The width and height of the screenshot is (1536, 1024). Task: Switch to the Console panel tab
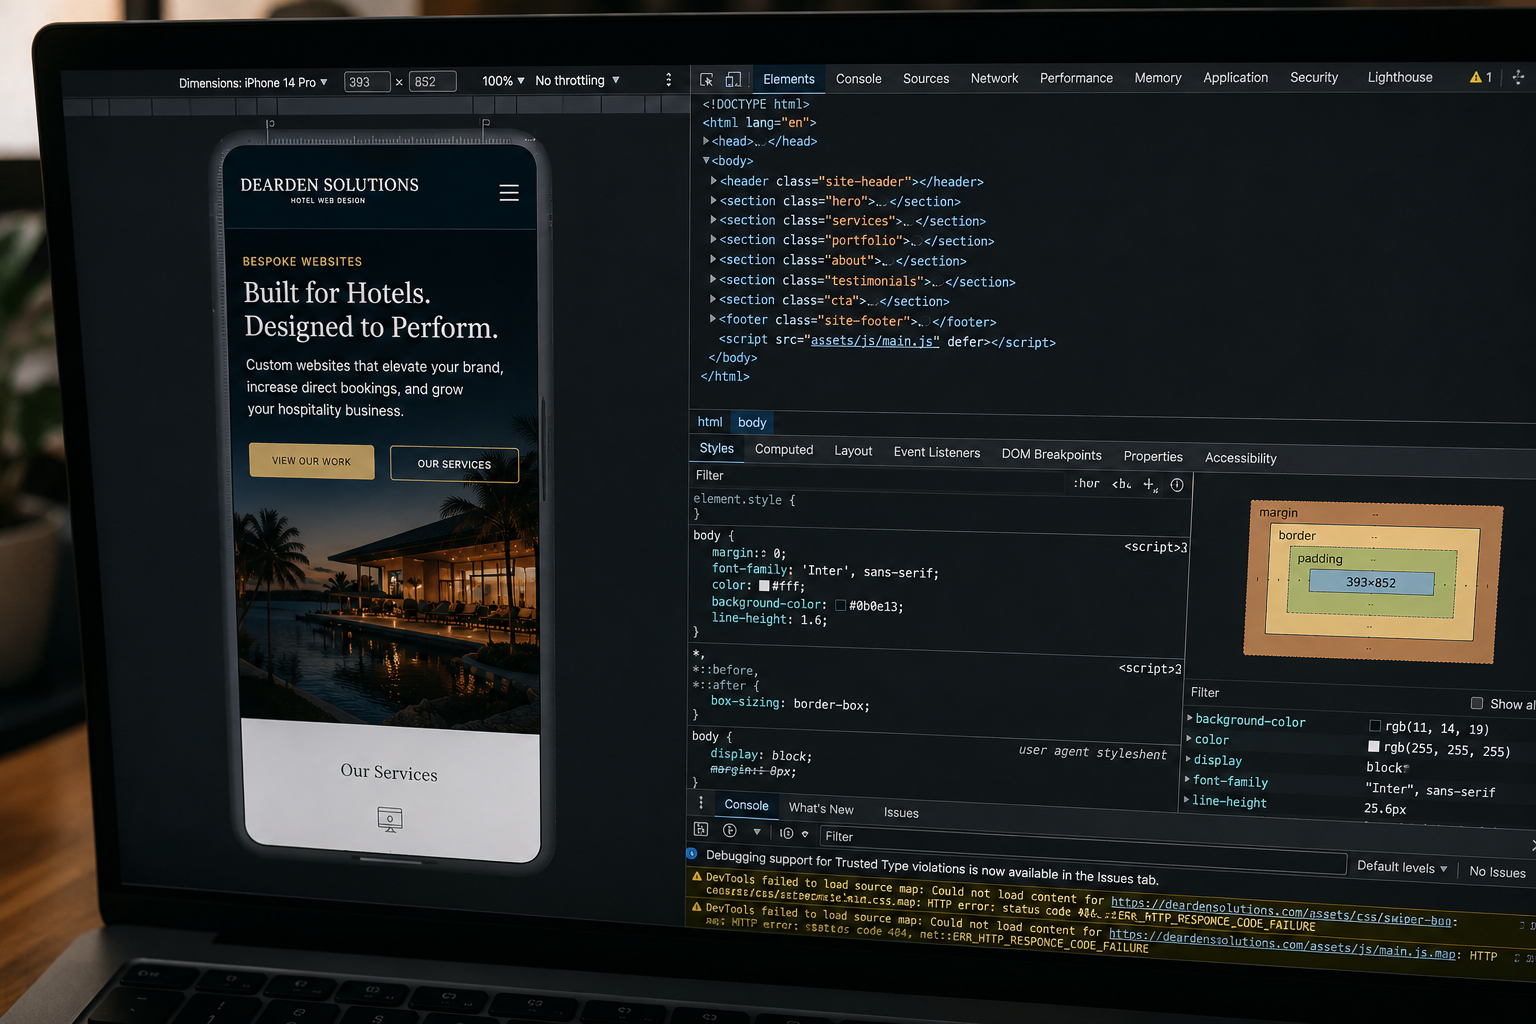[859, 79]
